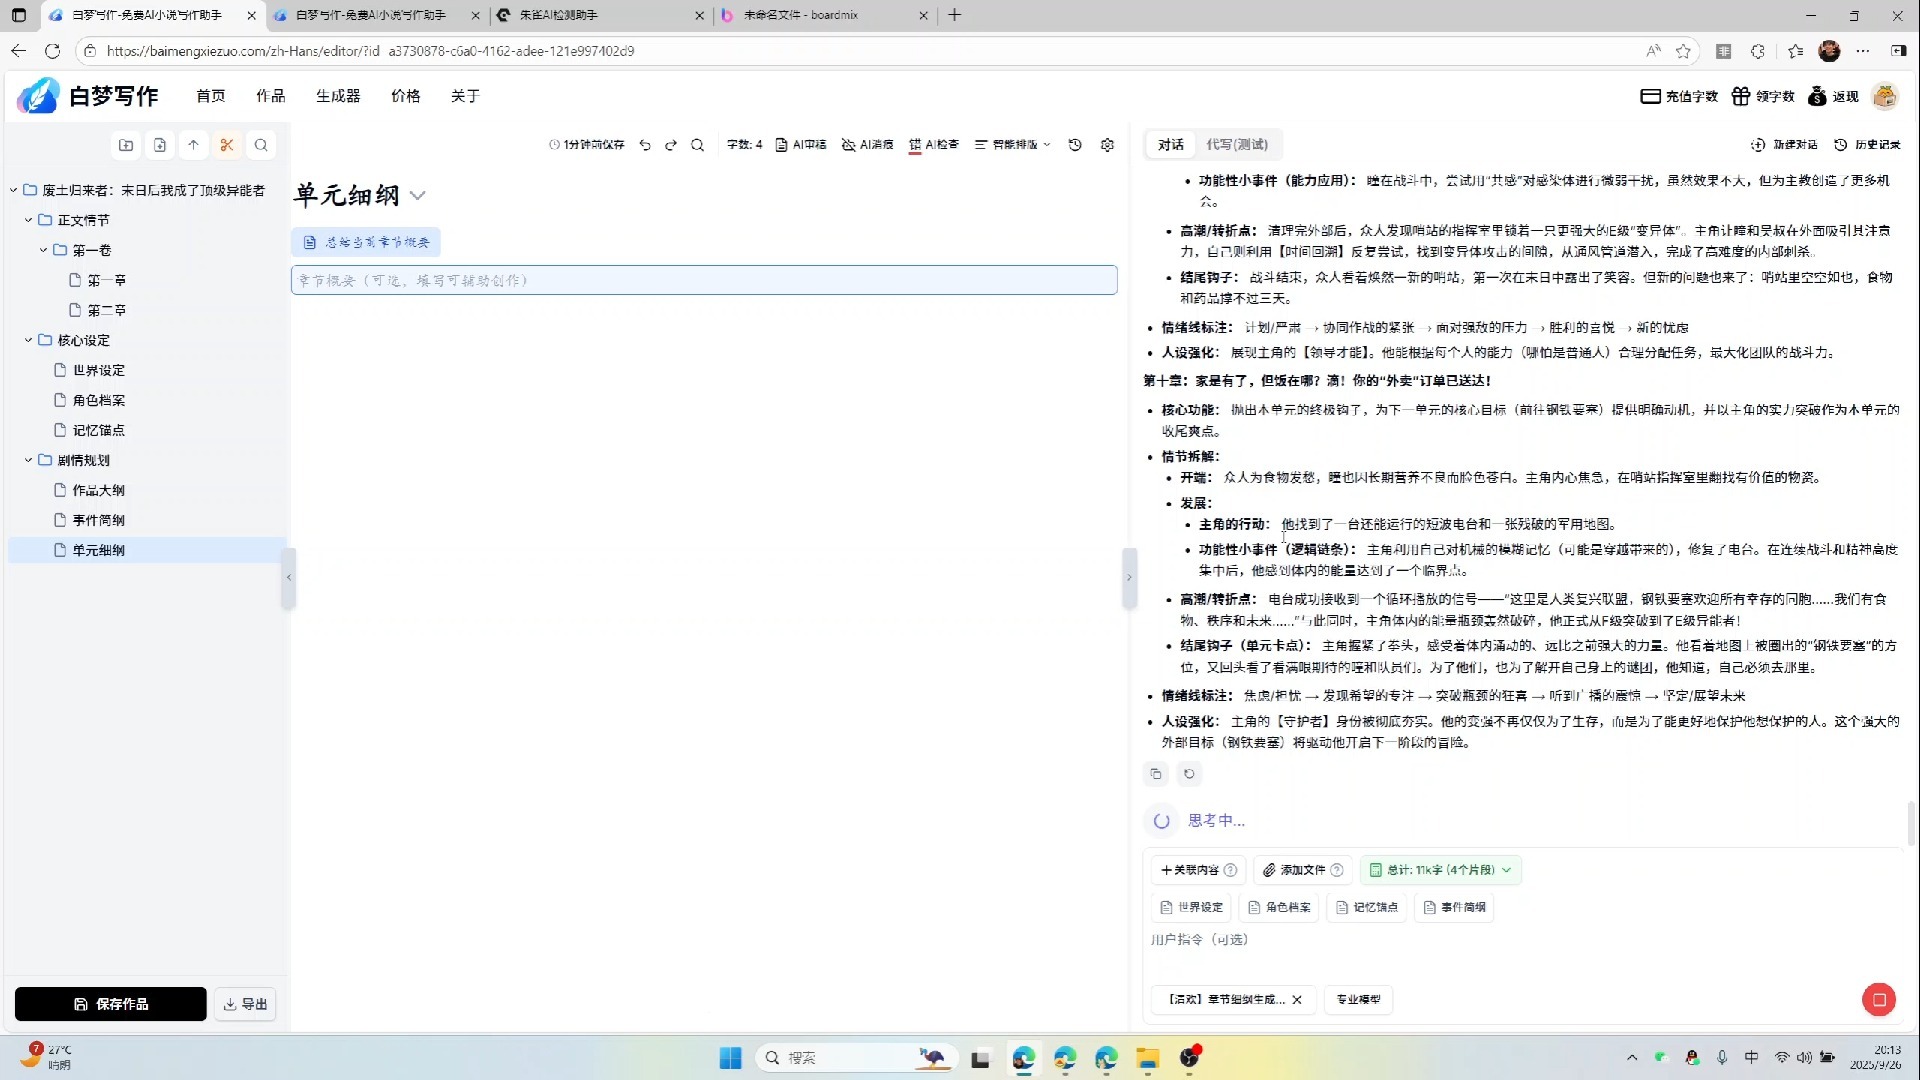Screen dimensions: 1920x1080
Task: Click the undo arrow in editor toolbar
Action: (x=645, y=145)
